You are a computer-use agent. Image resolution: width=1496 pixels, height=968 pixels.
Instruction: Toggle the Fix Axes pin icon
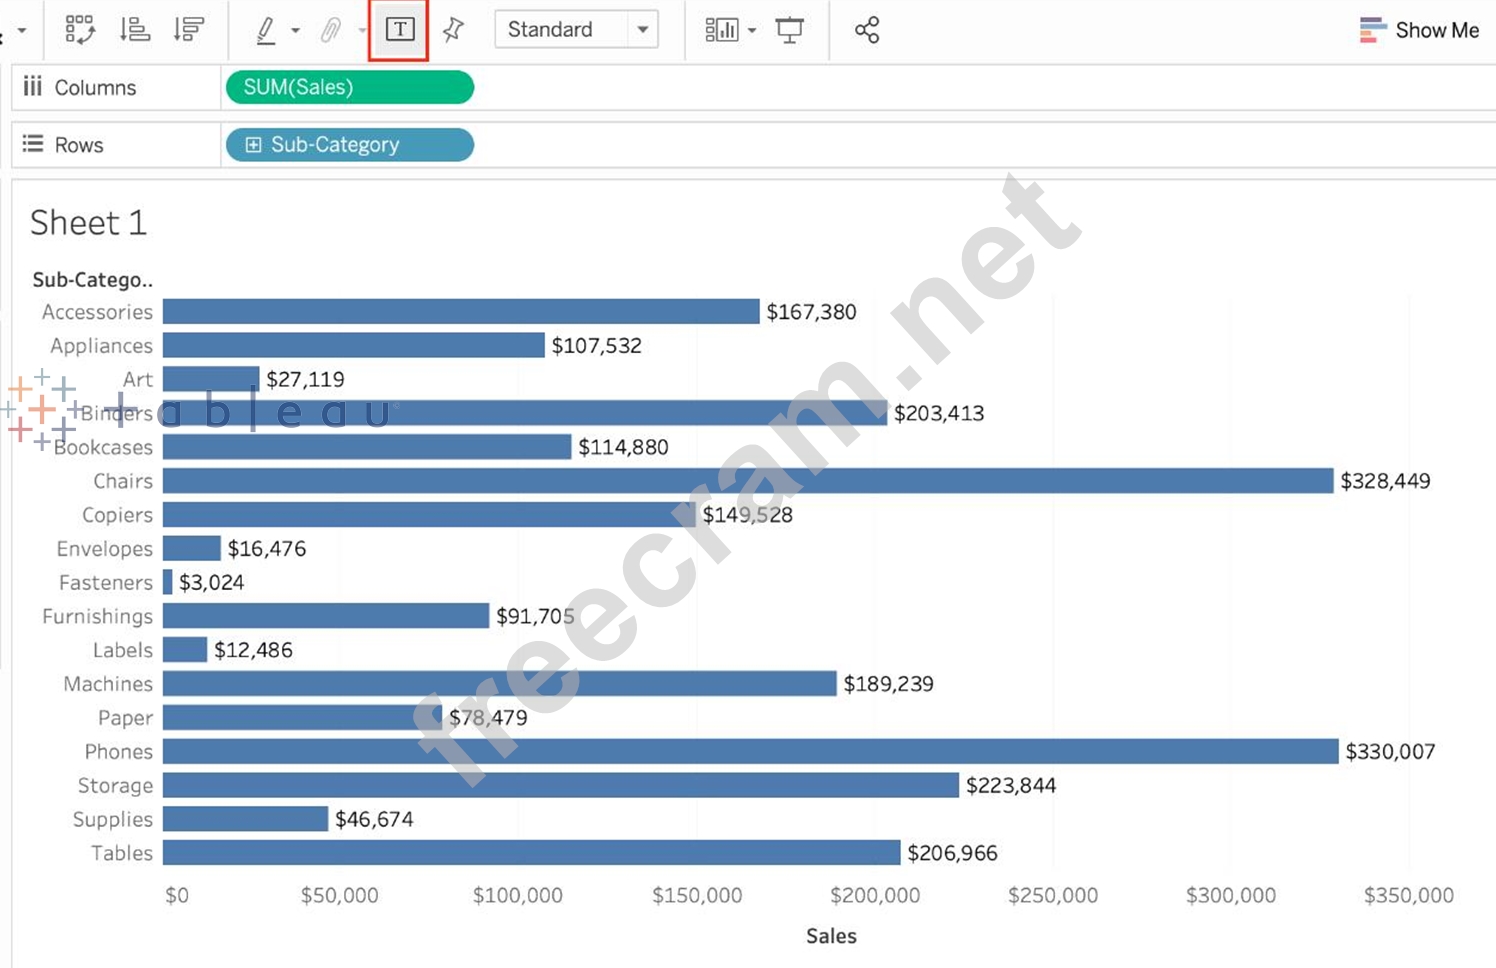click(x=453, y=30)
